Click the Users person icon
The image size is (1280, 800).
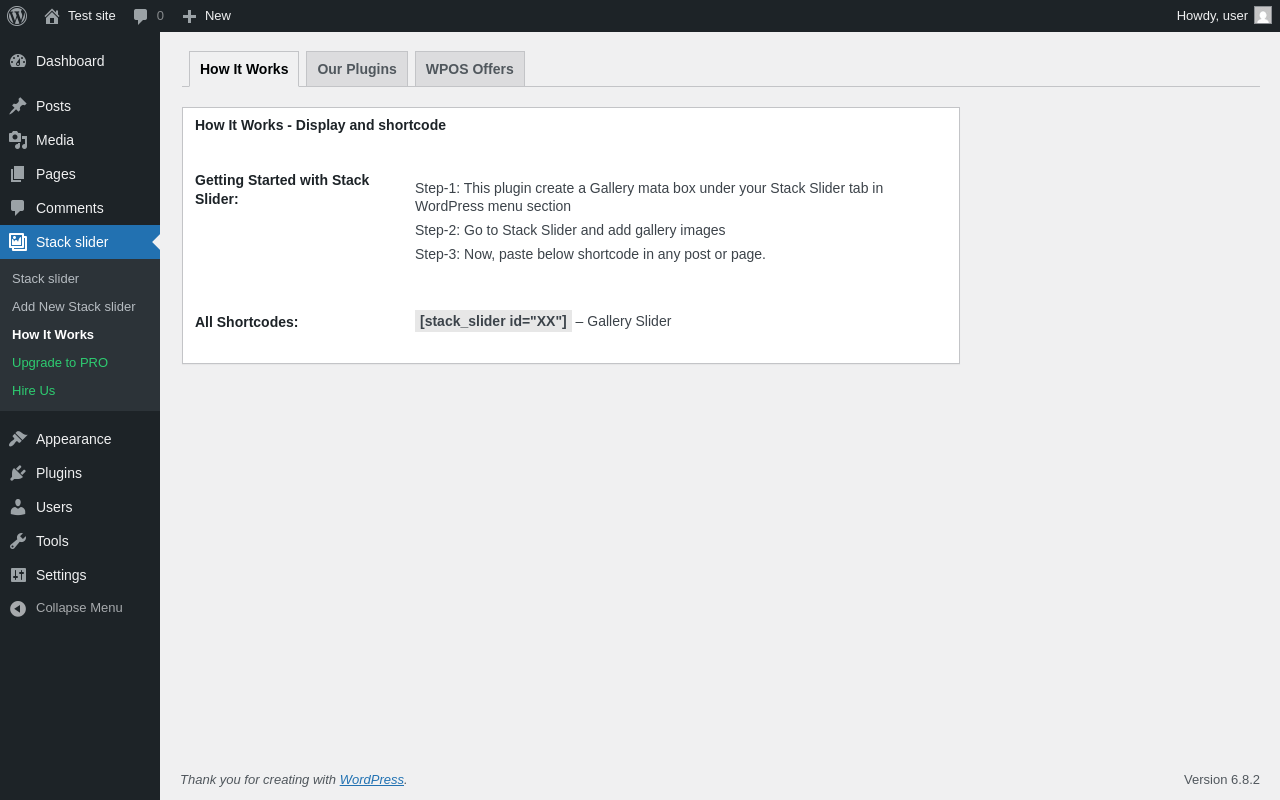tap(18, 507)
